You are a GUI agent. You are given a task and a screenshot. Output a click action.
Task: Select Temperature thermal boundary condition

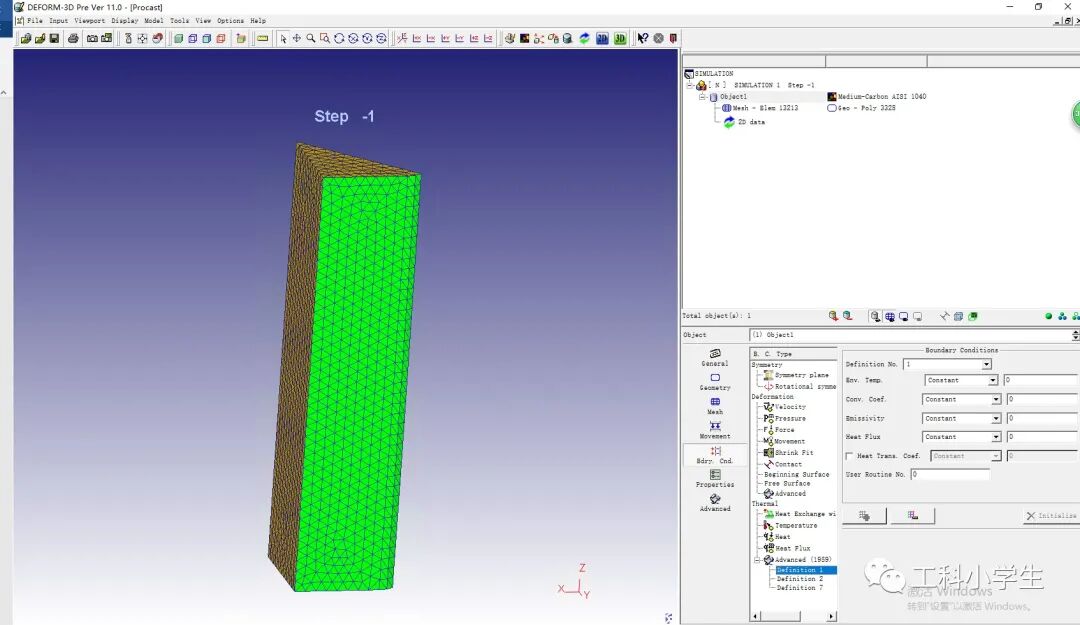click(791, 526)
